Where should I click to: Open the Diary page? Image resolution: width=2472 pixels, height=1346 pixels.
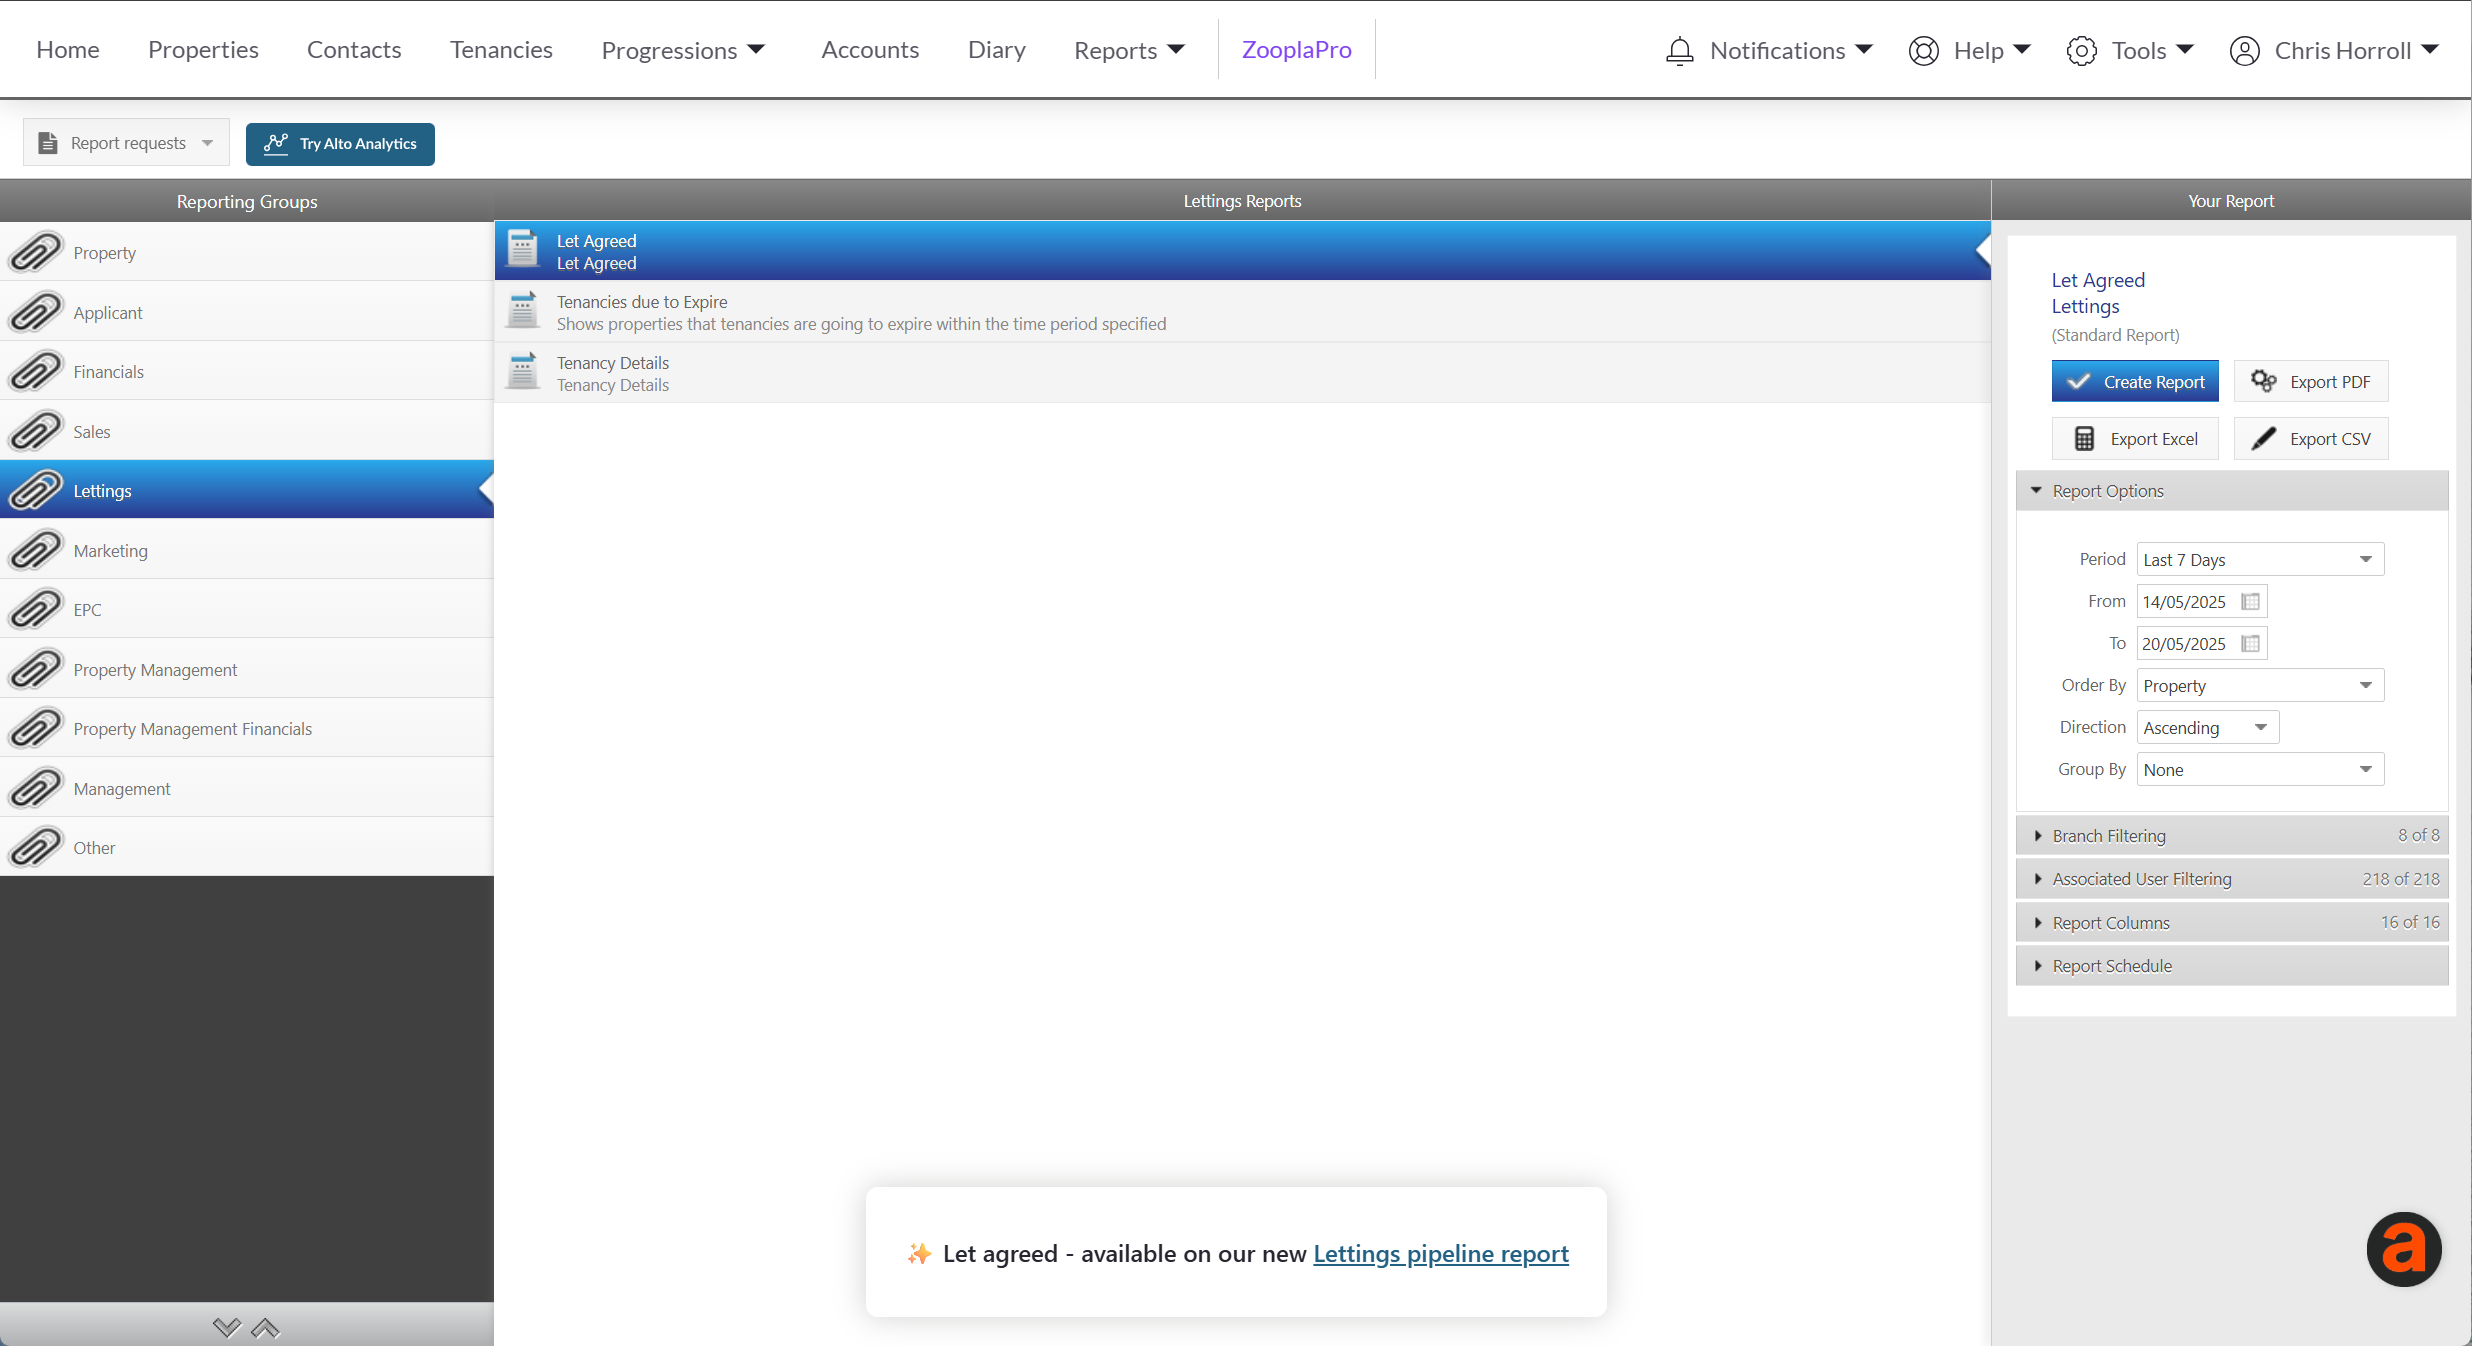click(997, 49)
